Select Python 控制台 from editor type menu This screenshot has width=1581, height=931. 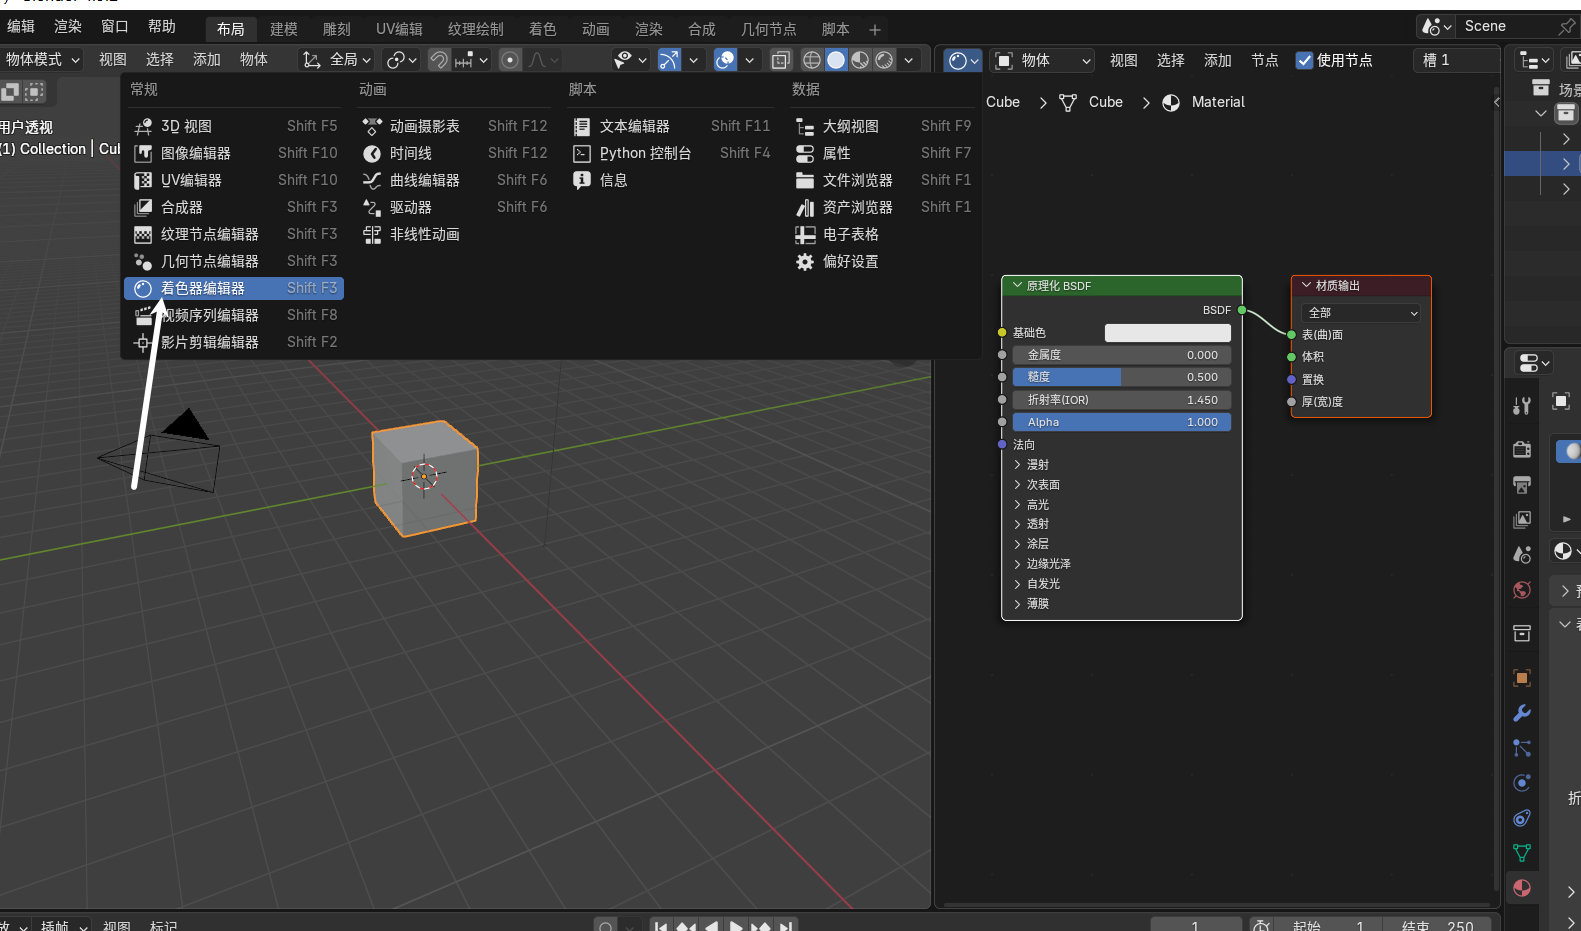[x=645, y=153]
